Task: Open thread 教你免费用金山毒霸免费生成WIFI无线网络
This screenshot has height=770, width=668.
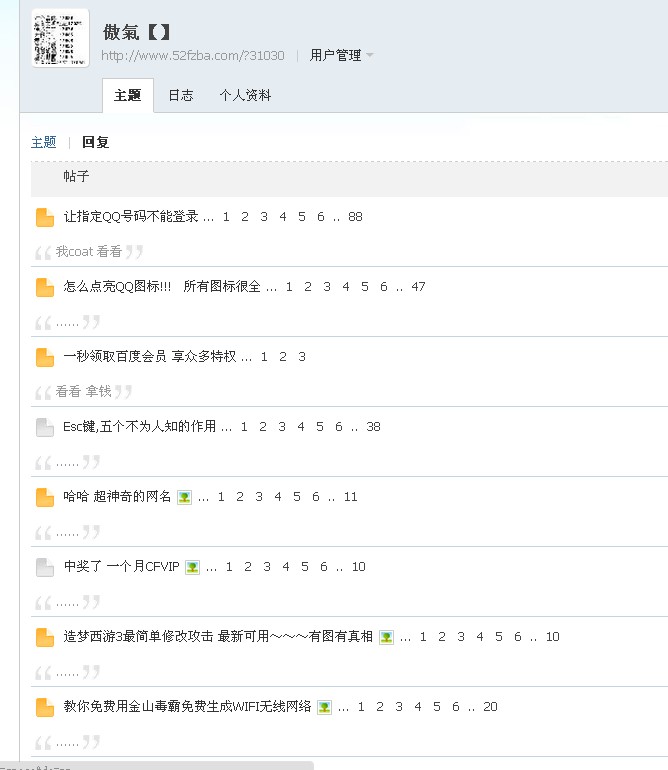Action: pyautogui.click(x=187, y=706)
